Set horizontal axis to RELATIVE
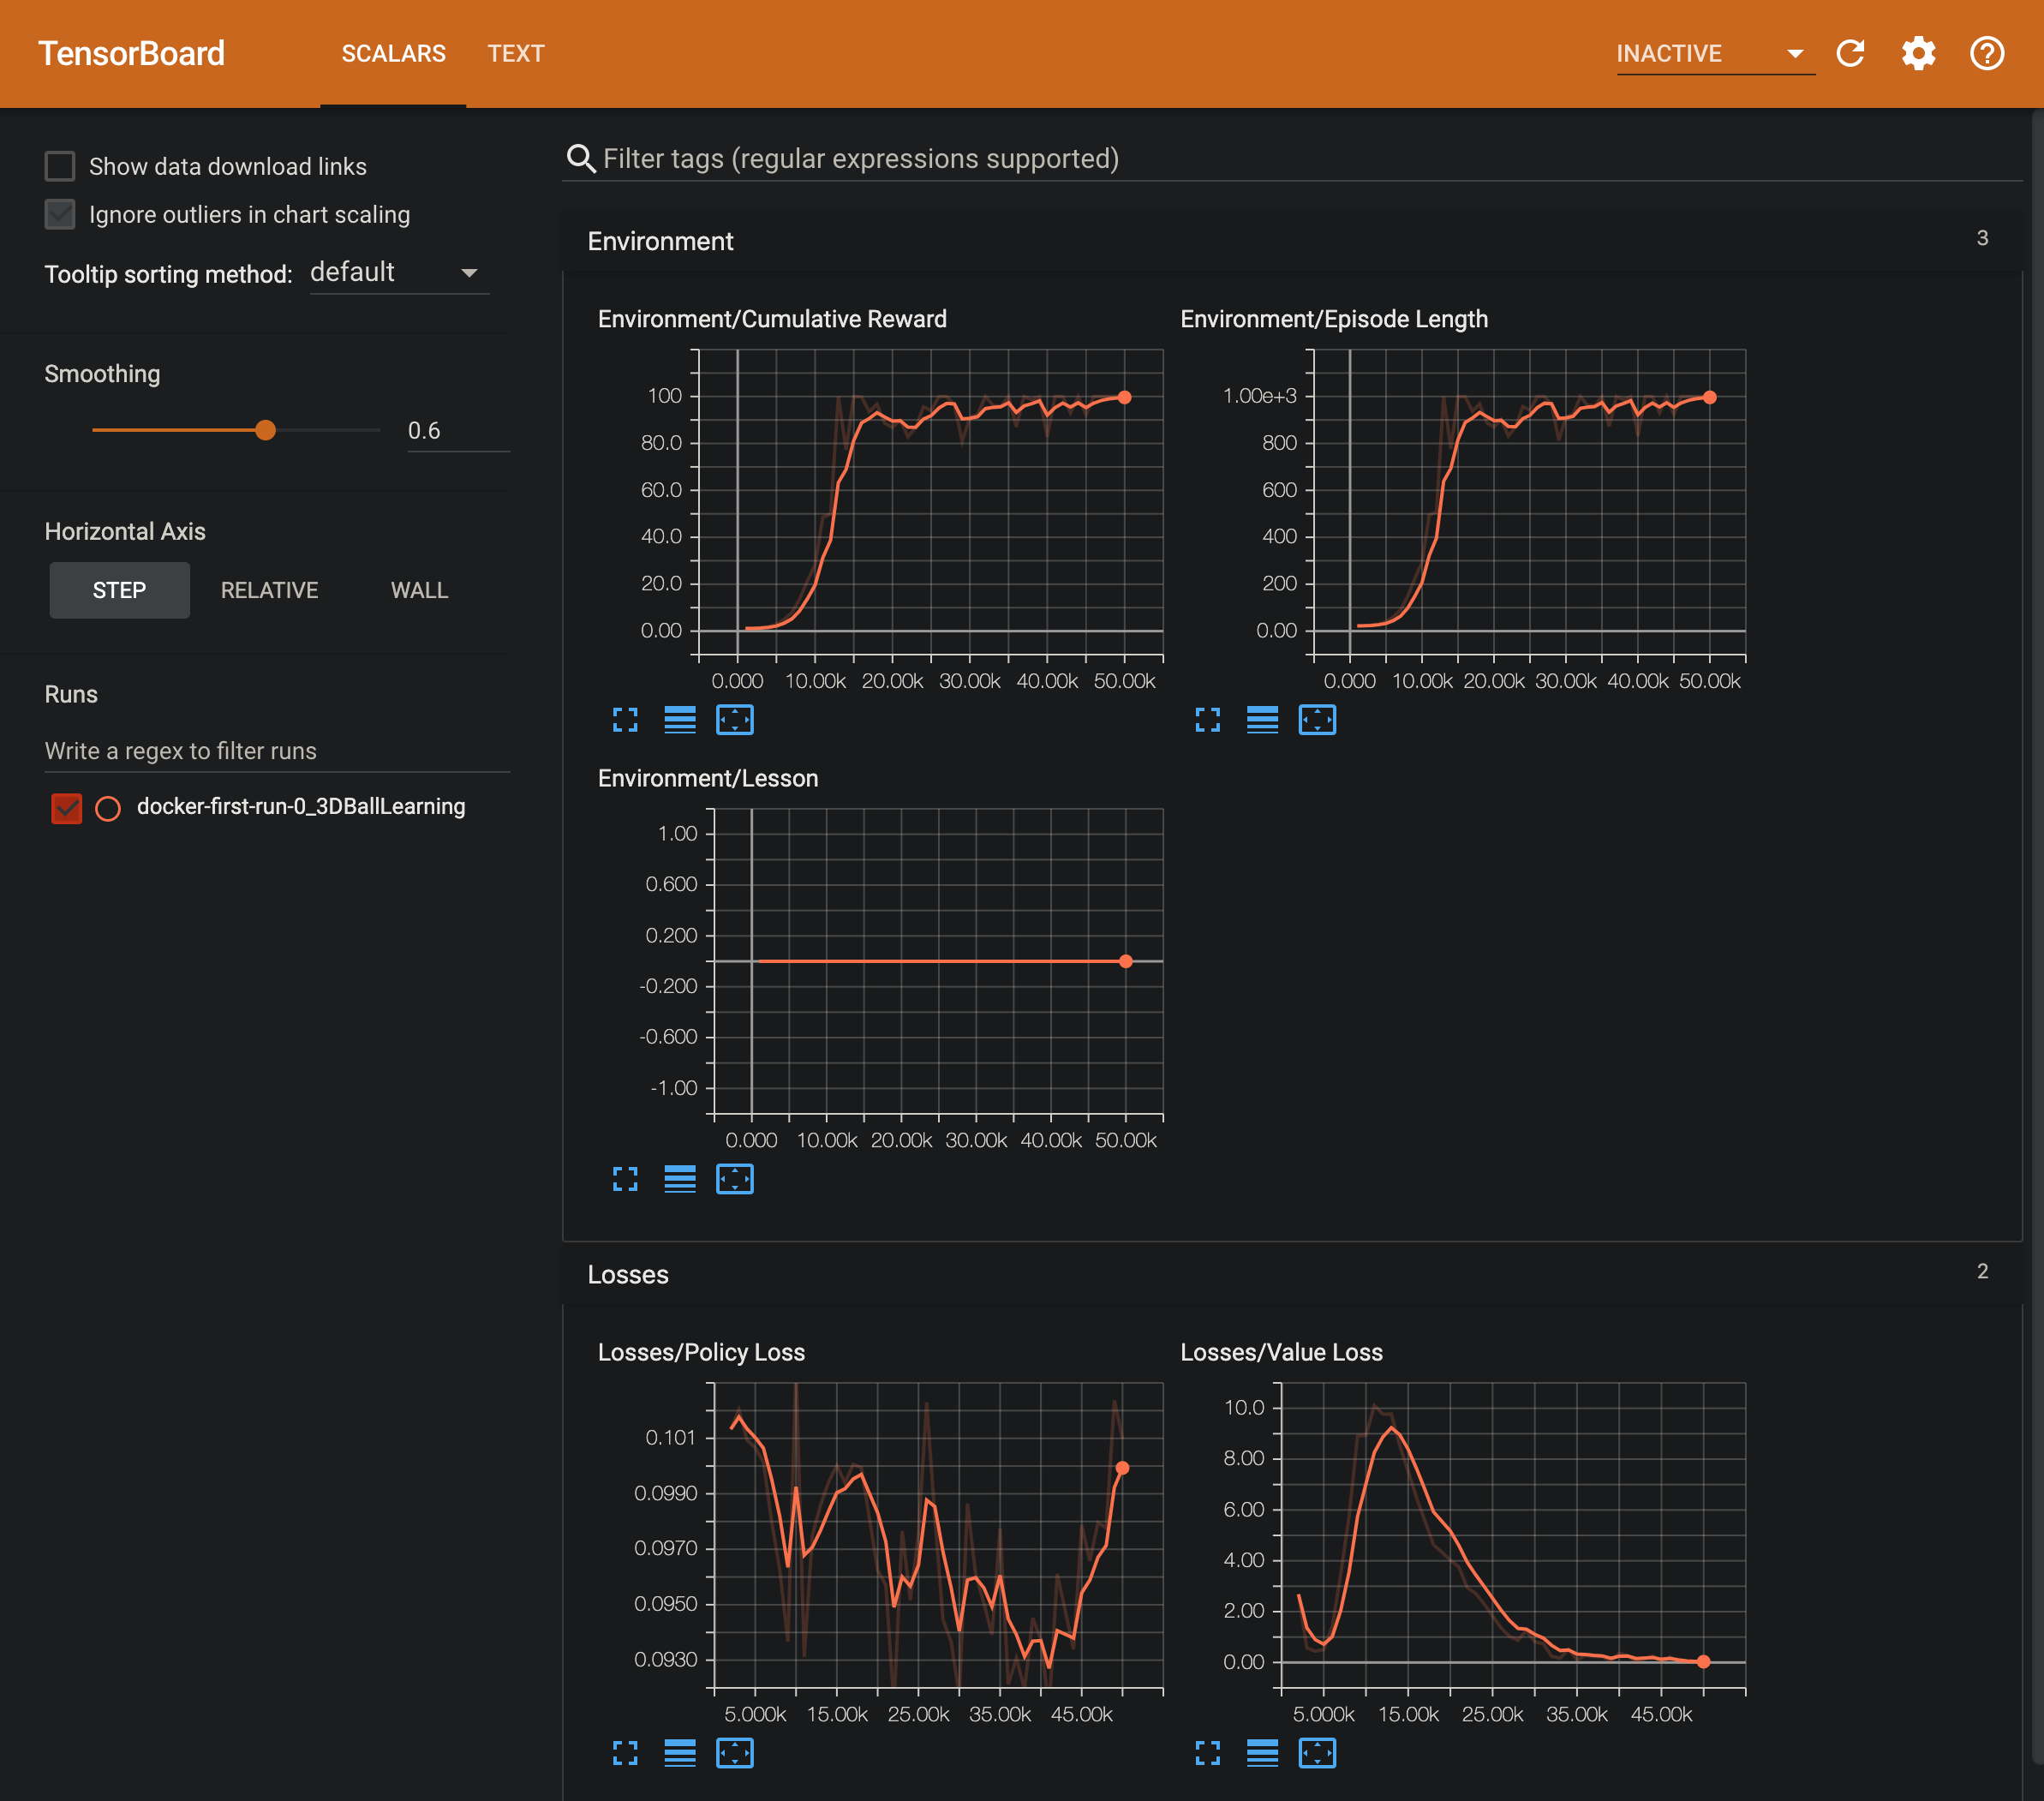 click(x=269, y=590)
